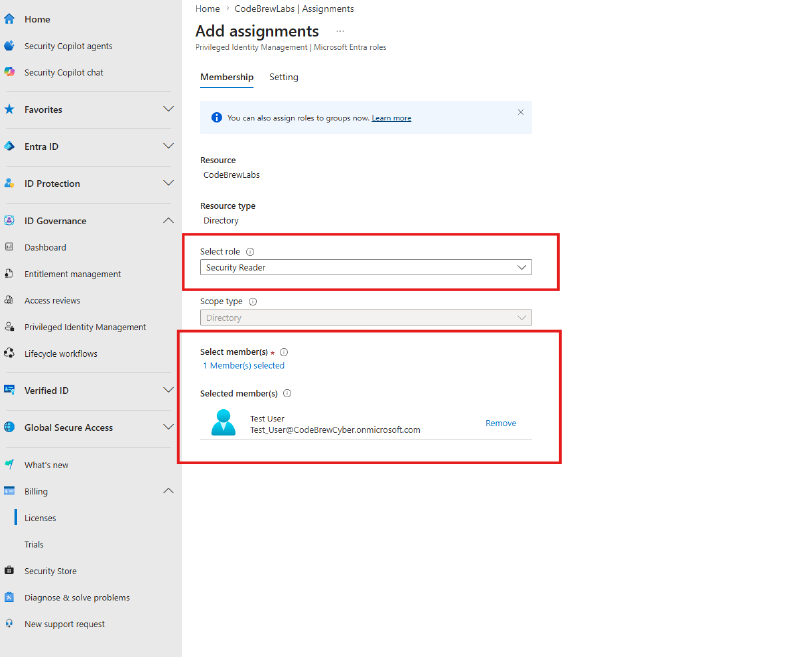
Task: Click the Home breadcrumb link
Action: point(207,9)
